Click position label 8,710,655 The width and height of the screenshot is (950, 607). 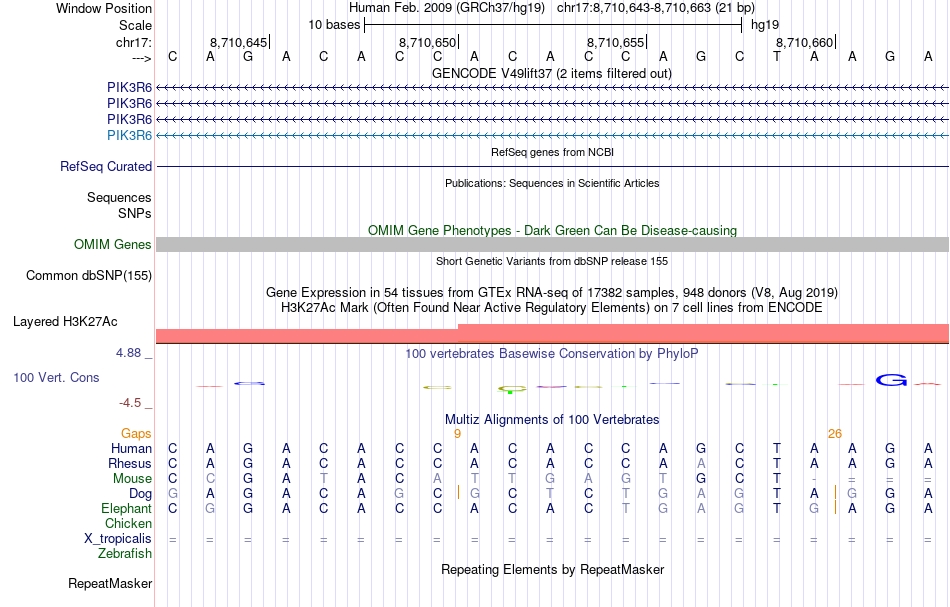point(615,42)
